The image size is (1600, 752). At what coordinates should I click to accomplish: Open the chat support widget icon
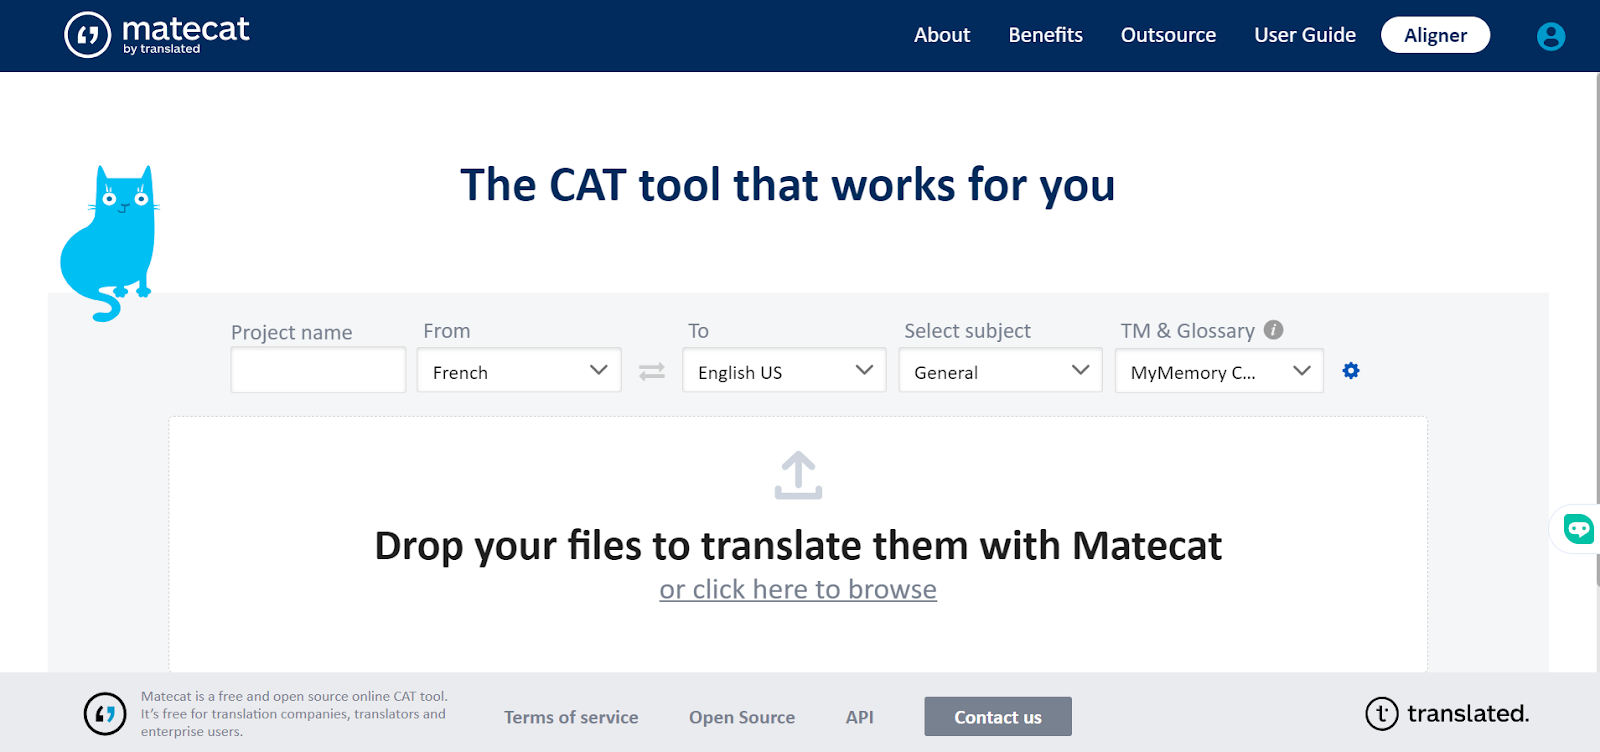click(x=1579, y=528)
